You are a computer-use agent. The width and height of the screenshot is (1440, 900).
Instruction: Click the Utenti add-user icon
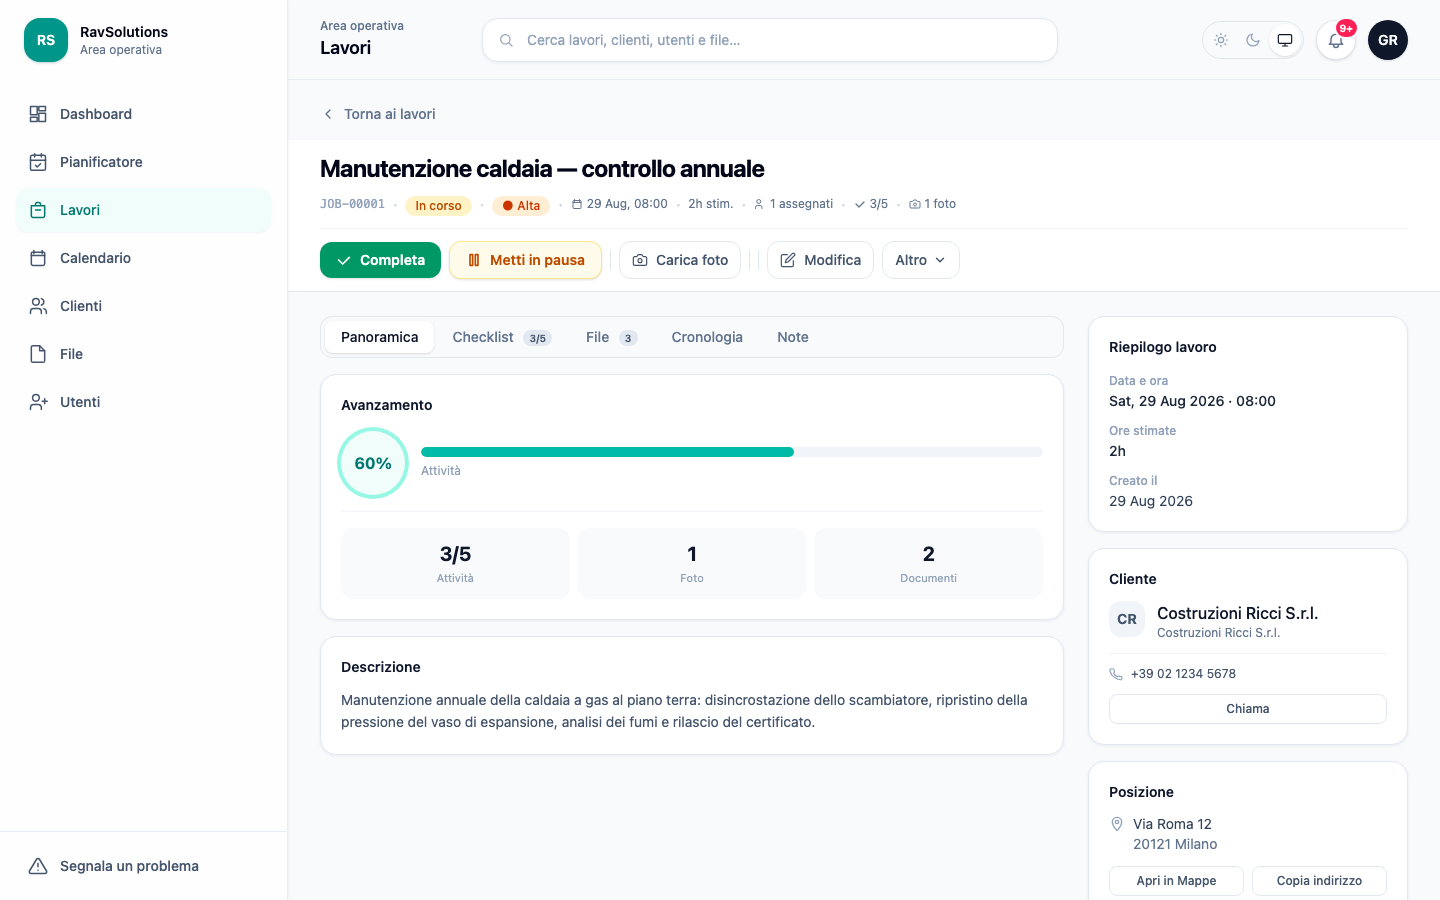(x=38, y=402)
